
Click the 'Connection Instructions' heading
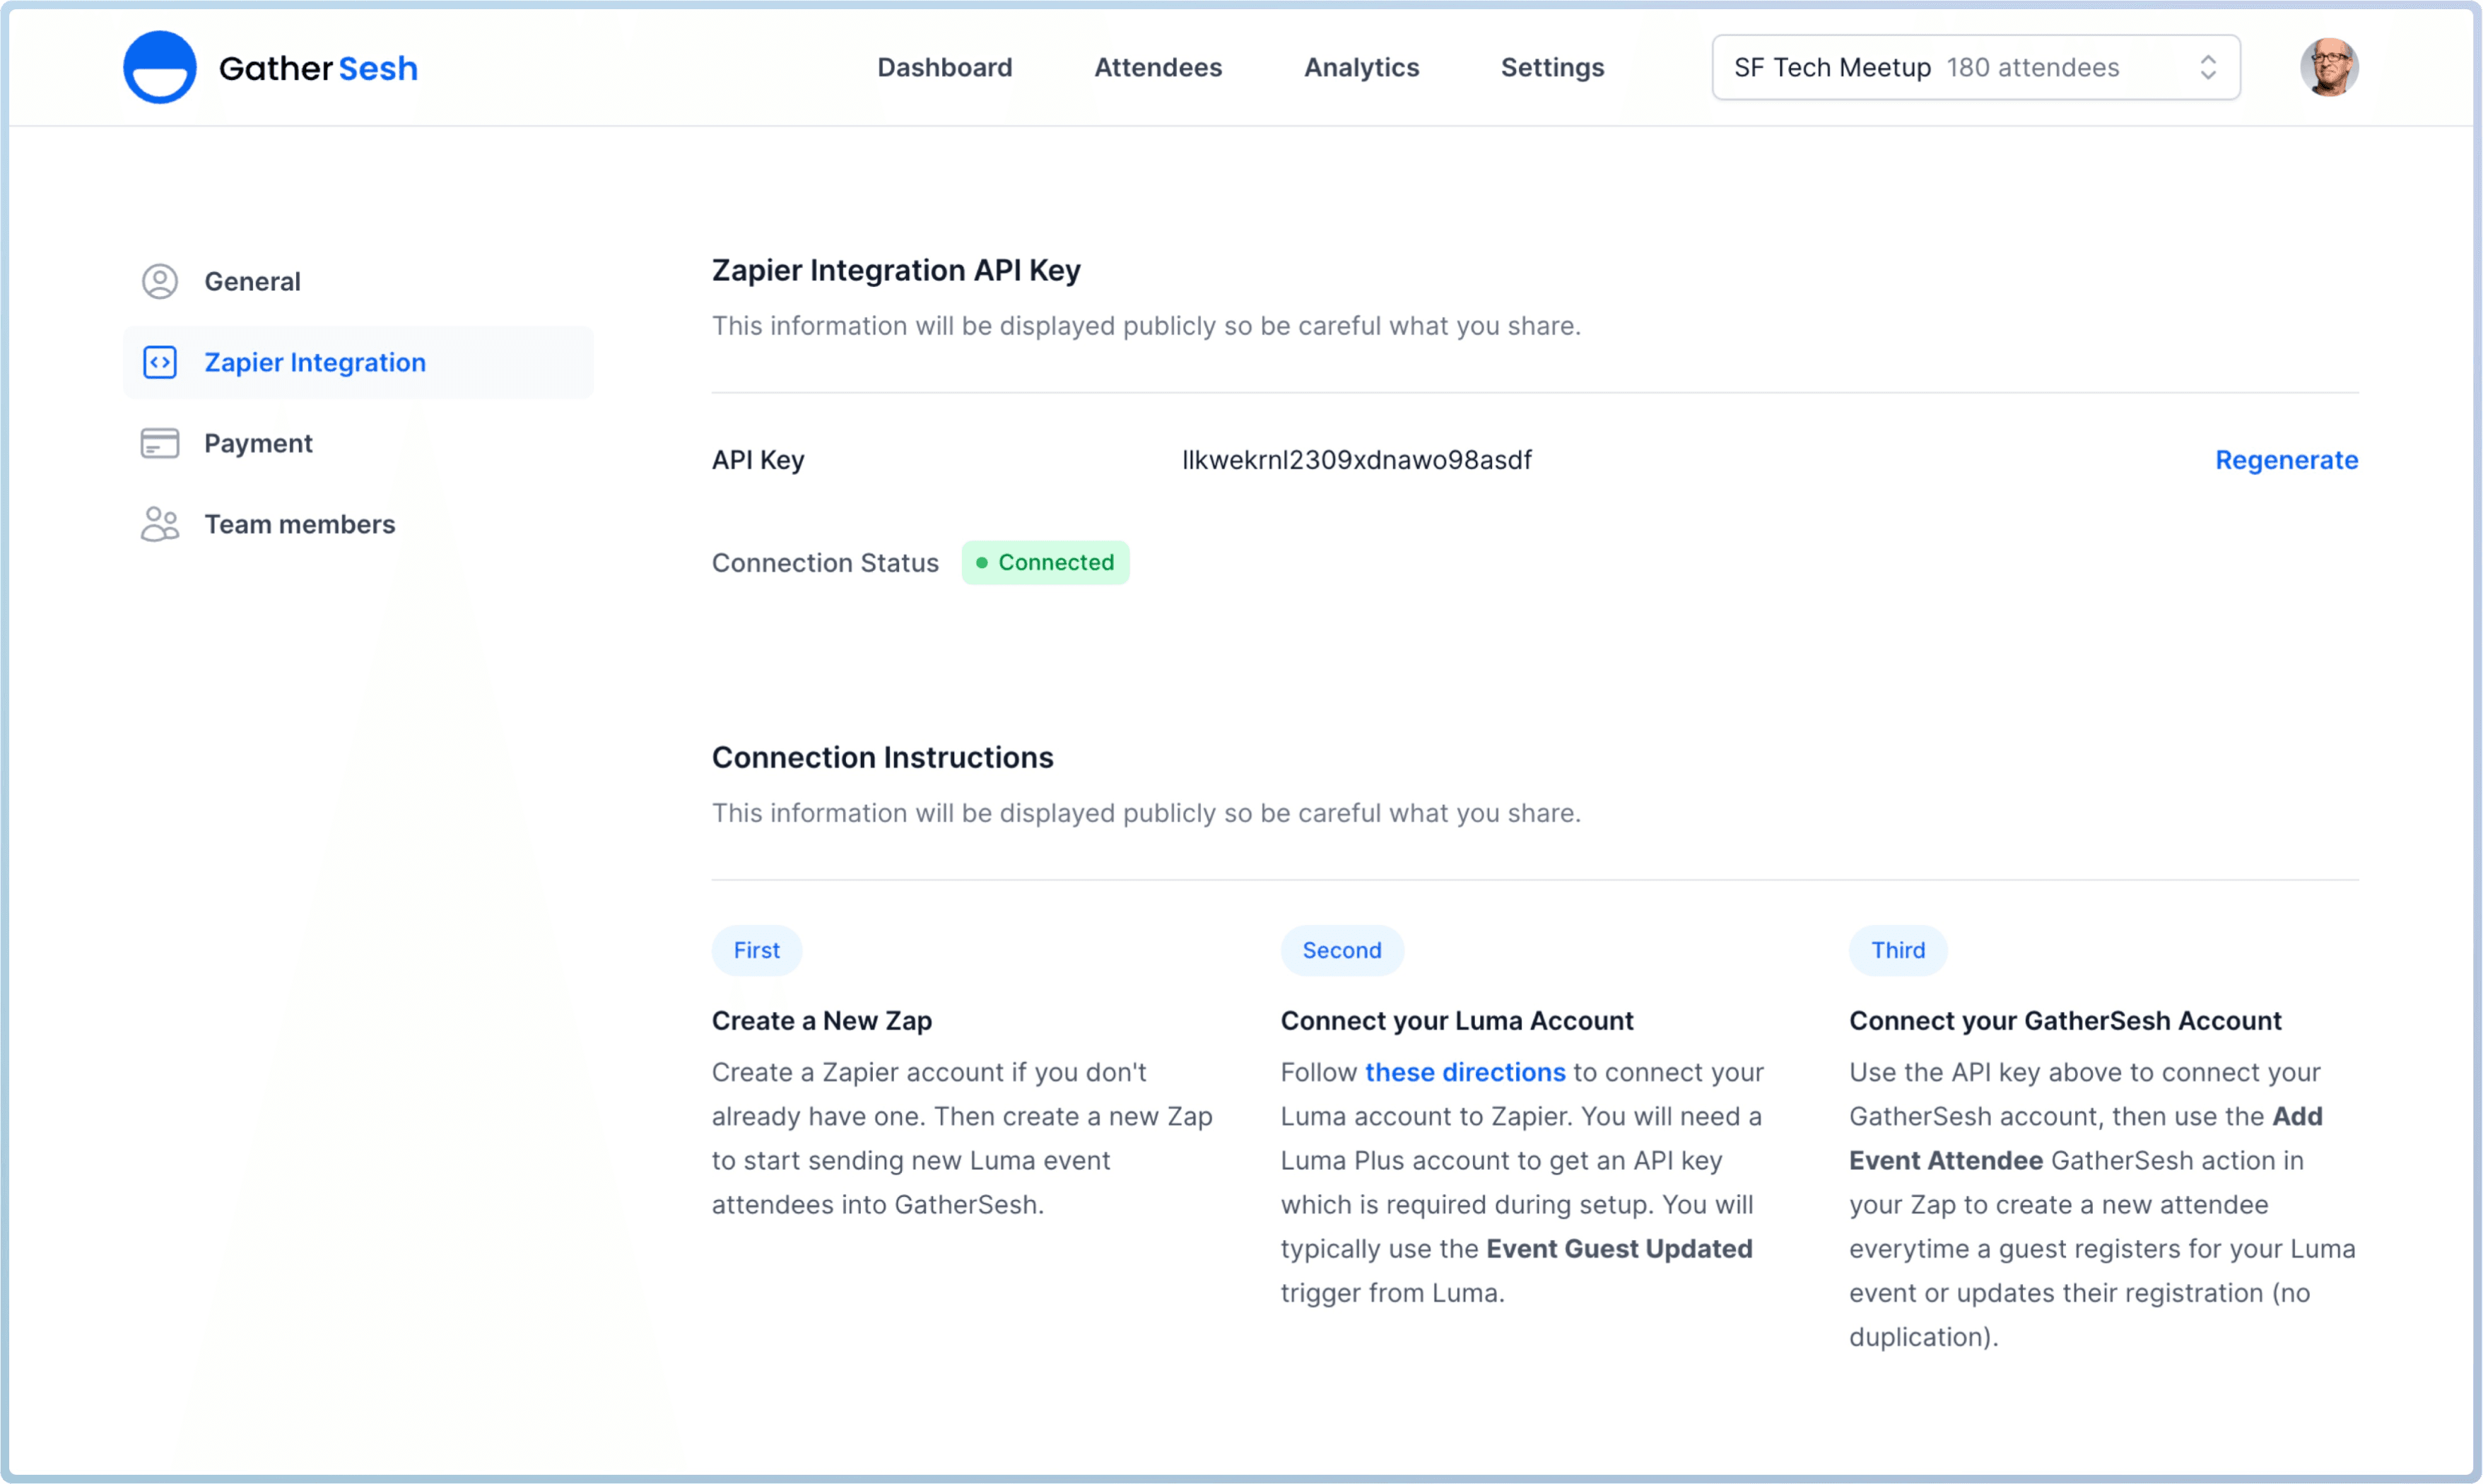882,757
